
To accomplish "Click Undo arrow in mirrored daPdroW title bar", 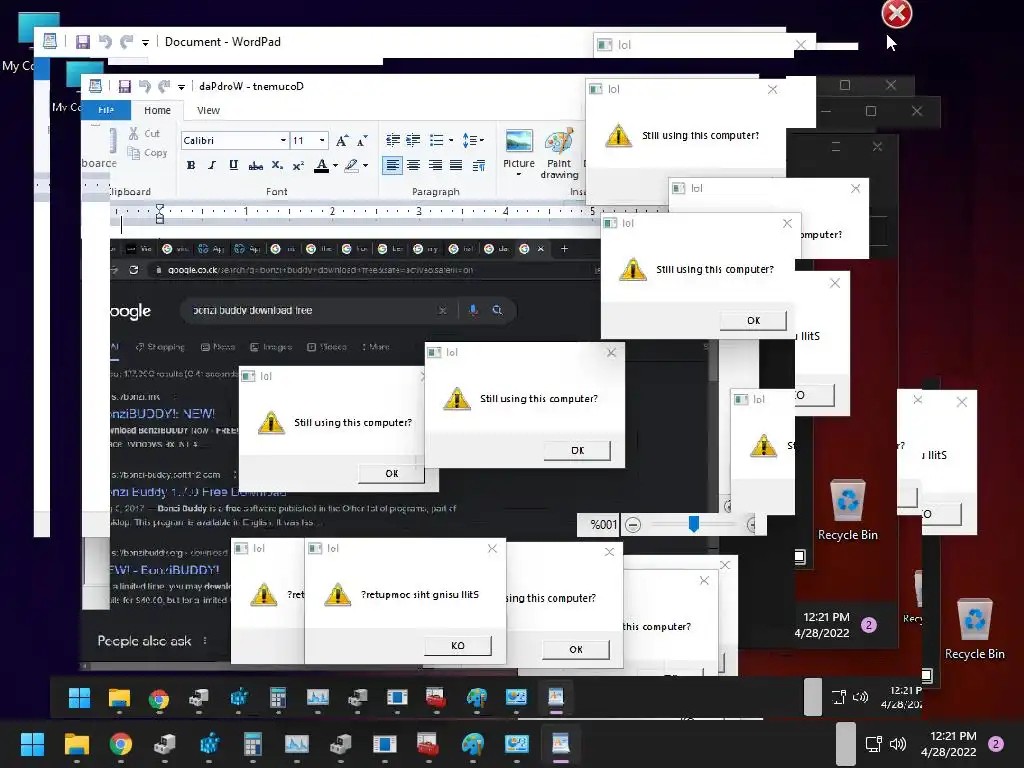I will click(144, 86).
